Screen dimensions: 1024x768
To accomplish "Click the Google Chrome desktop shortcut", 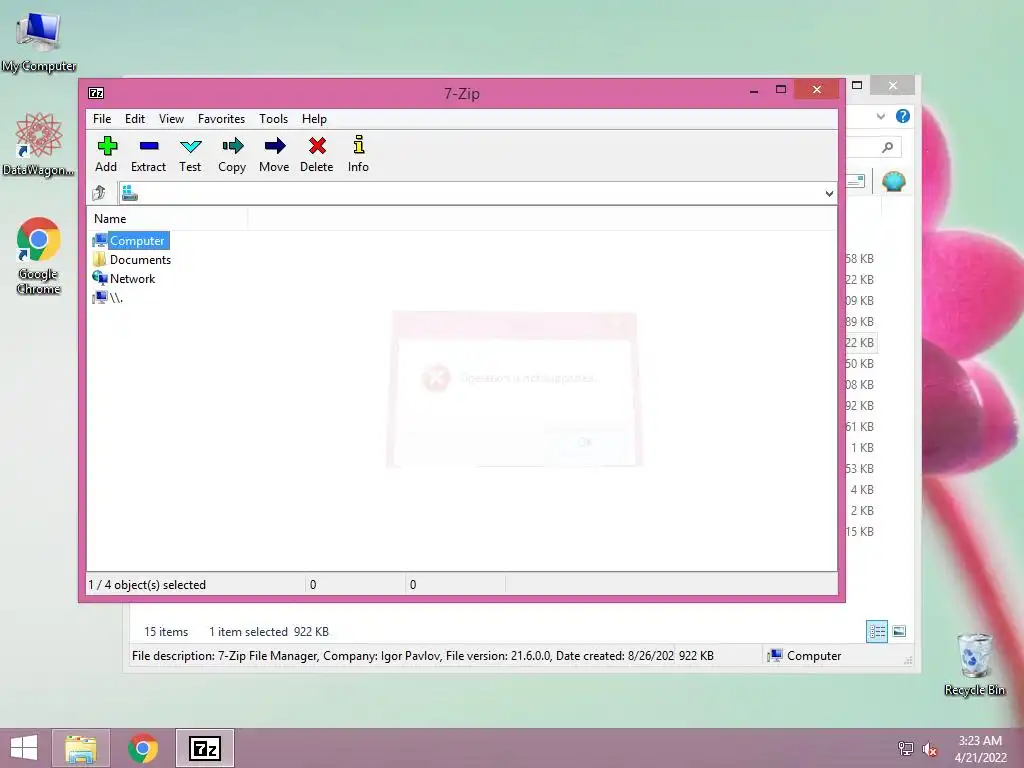I will pyautogui.click(x=39, y=256).
